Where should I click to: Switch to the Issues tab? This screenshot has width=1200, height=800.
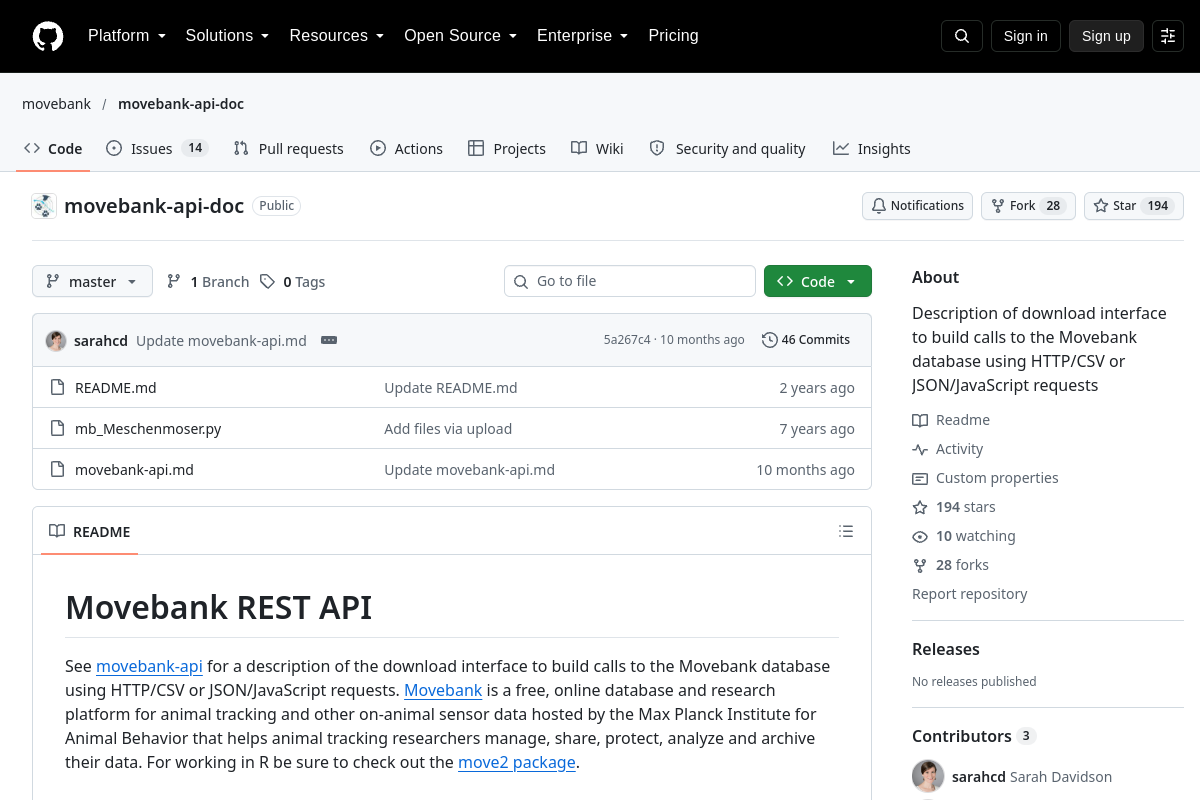click(x=156, y=148)
